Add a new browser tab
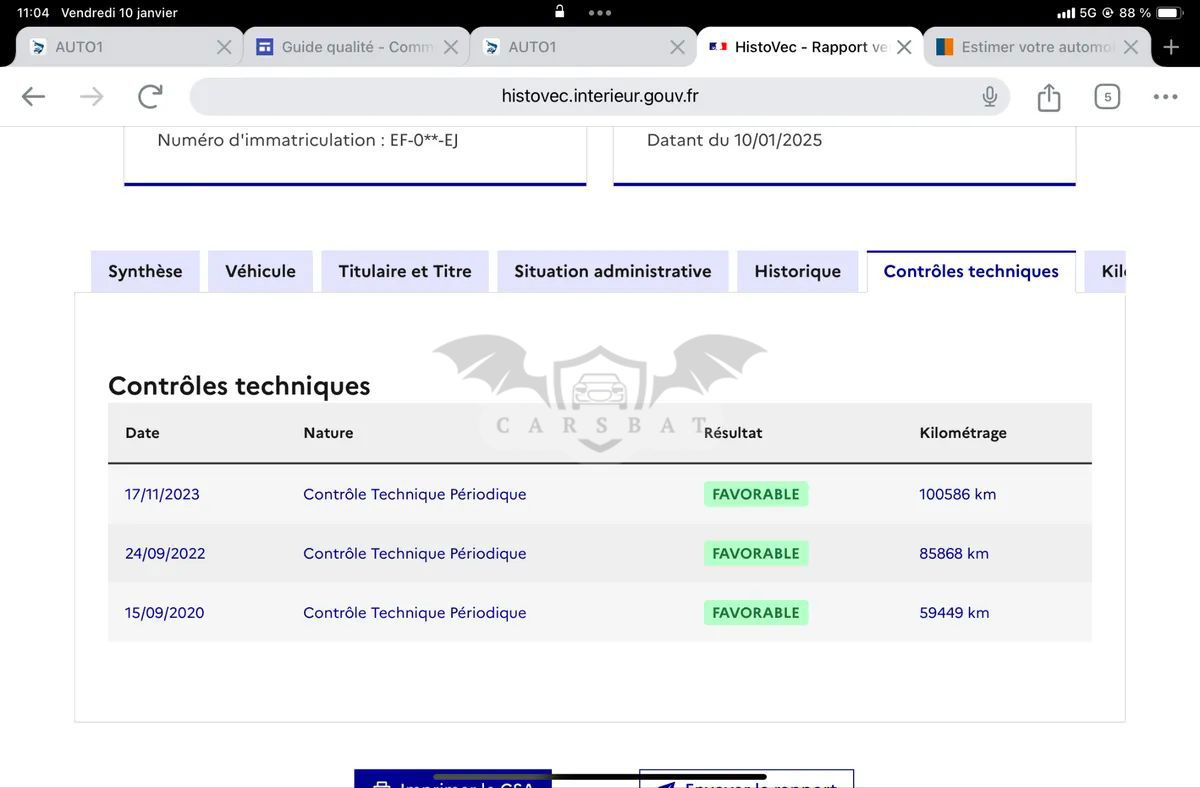The width and height of the screenshot is (1200, 788). (x=1171, y=47)
